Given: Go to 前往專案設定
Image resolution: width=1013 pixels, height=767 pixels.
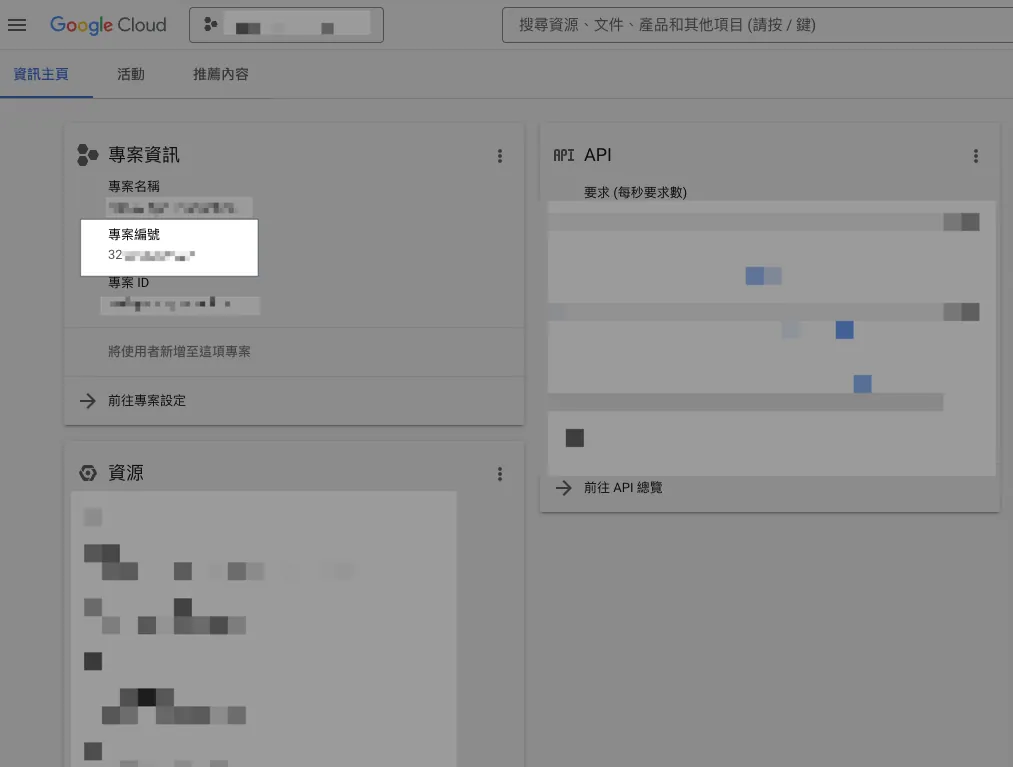Looking at the screenshot, I should tap(147, 401).
